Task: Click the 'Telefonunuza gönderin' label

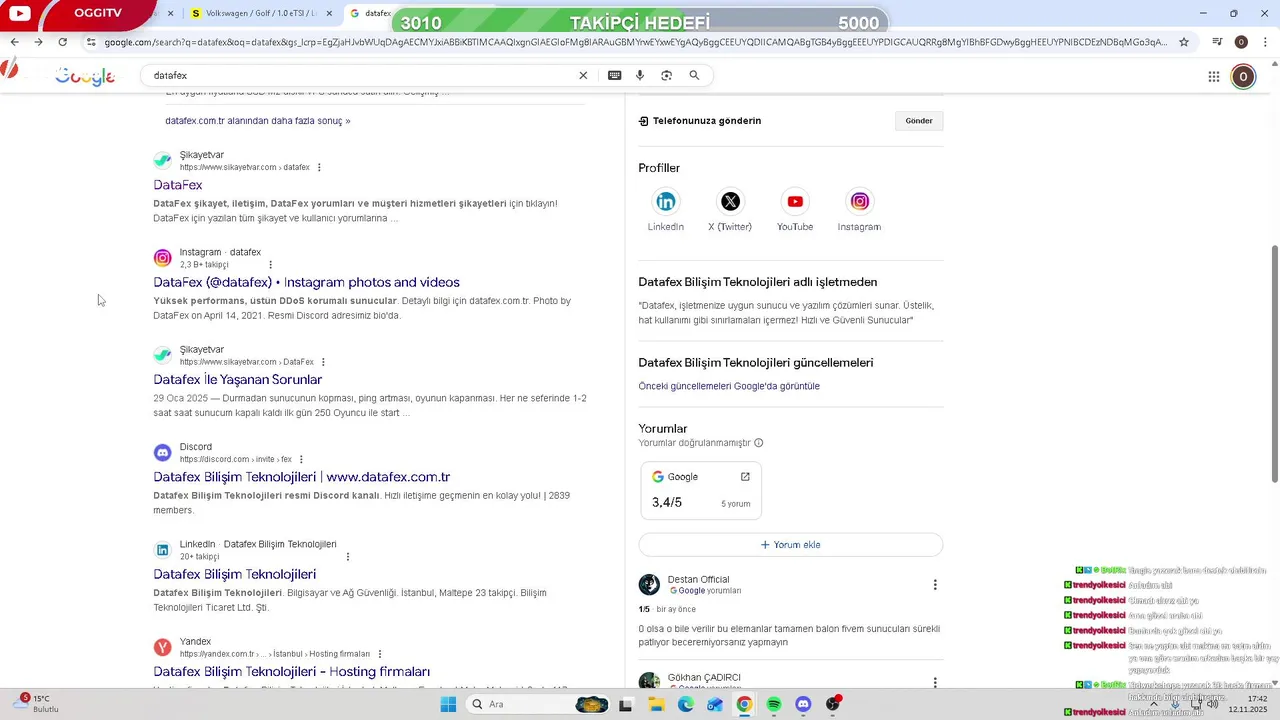Action: click(707, 121)
